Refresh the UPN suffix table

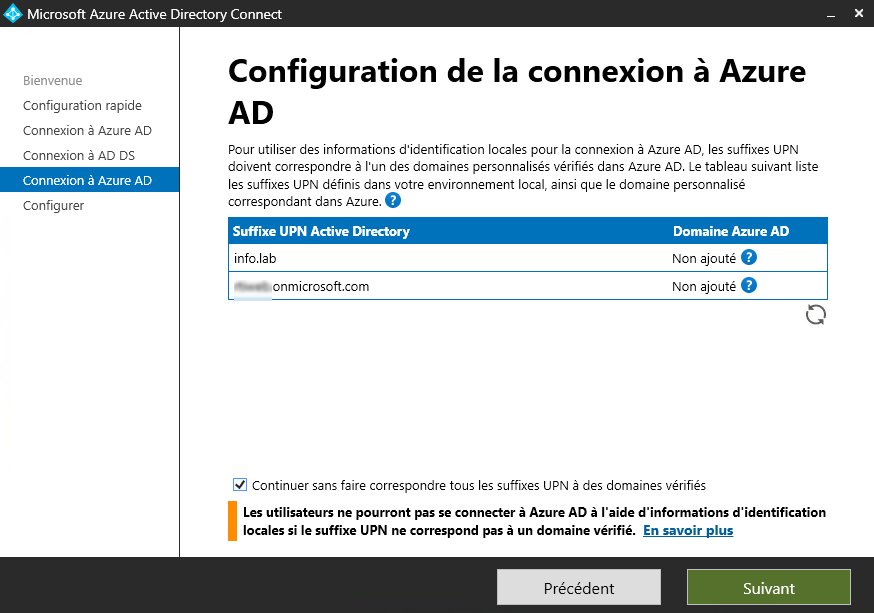click(815, 315)
